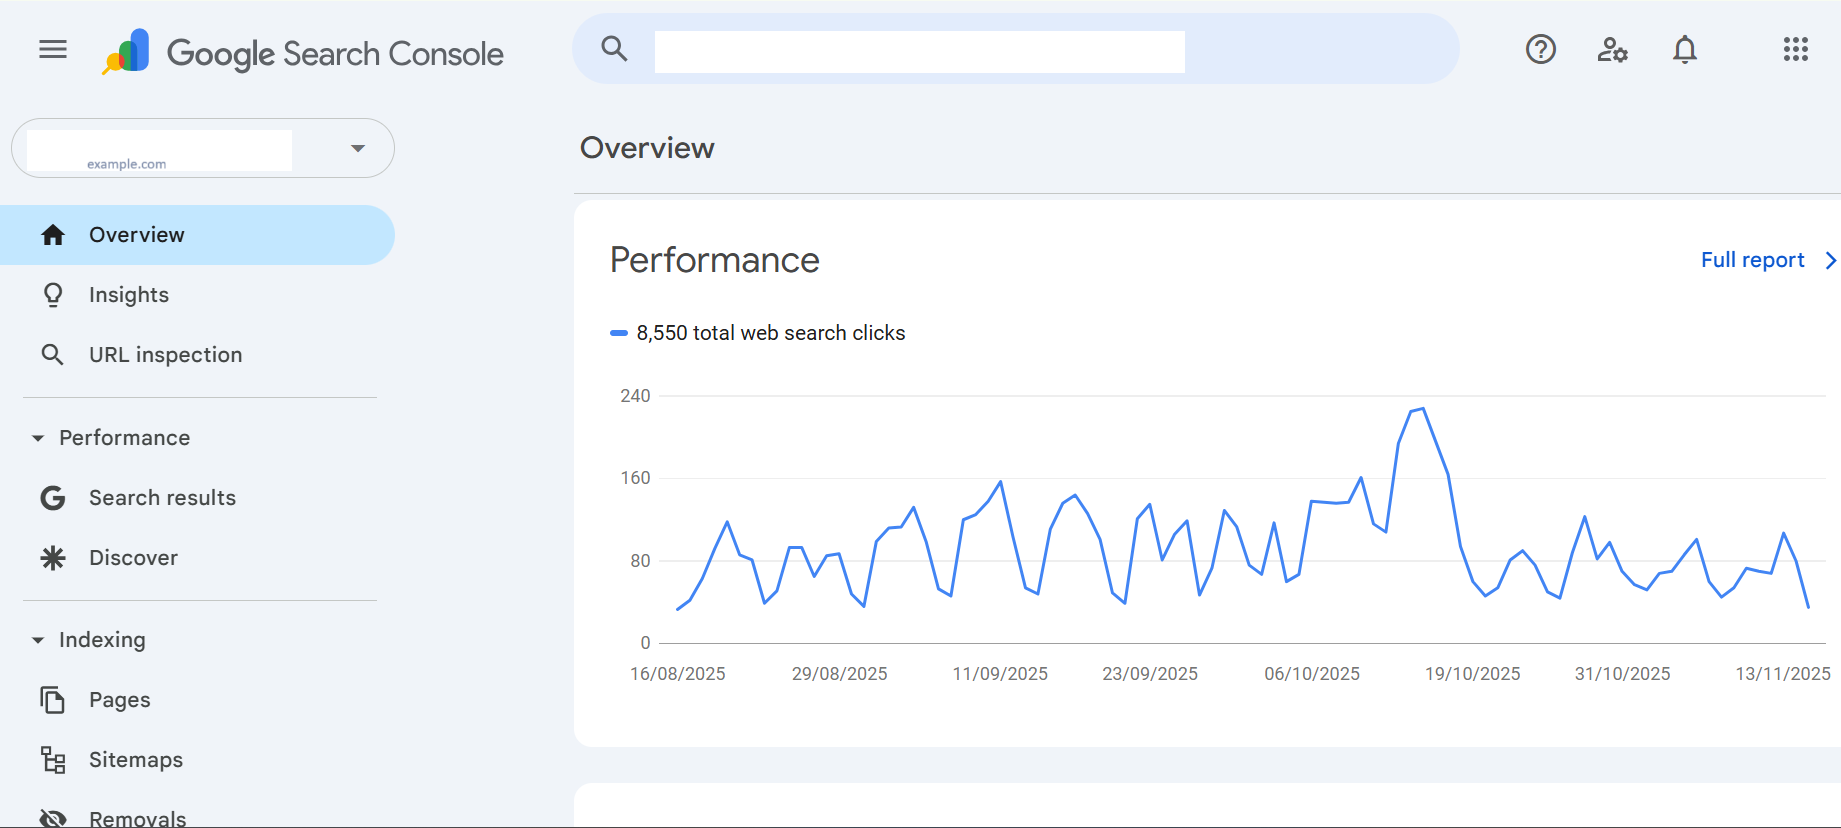The image size is (1841, 828).
Task: Click the 16/08/2025 axis date label
Action: pyautogui.click(x=678, y=674)
